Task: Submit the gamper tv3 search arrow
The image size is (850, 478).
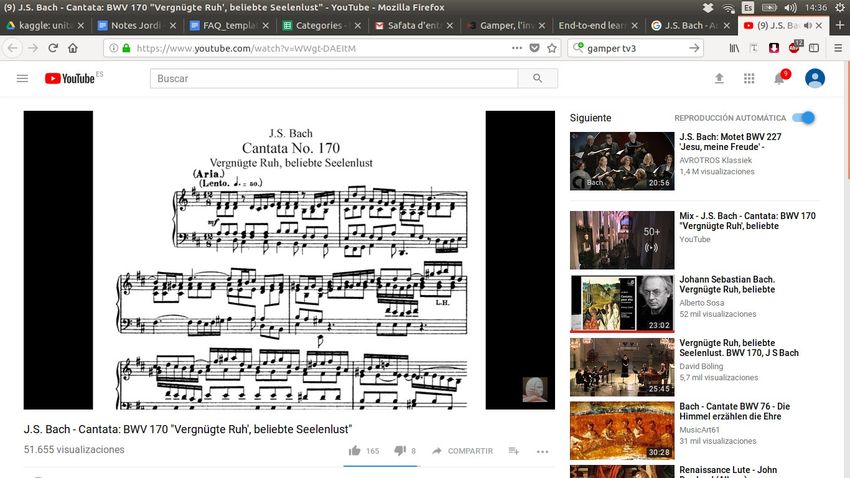Action: 694,48
